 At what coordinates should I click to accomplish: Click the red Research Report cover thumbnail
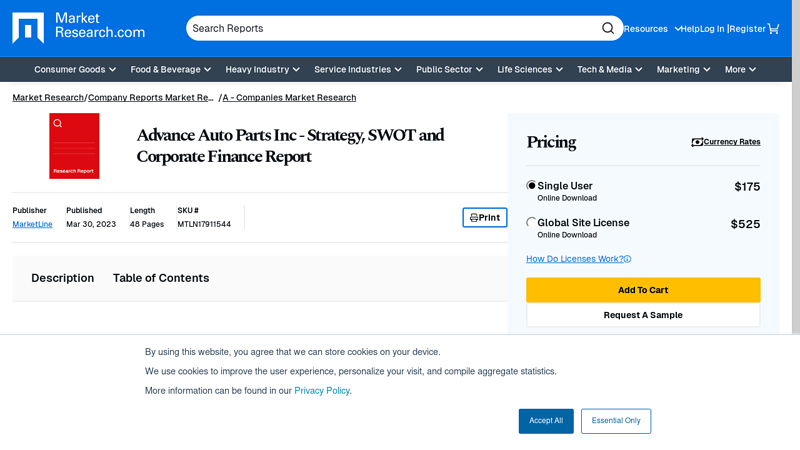click(x=74, y=146)
